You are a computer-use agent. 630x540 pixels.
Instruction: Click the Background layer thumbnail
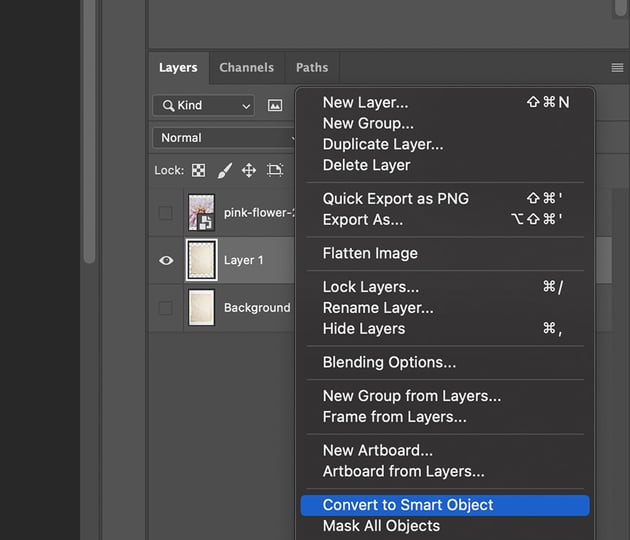tap(202, 308)
